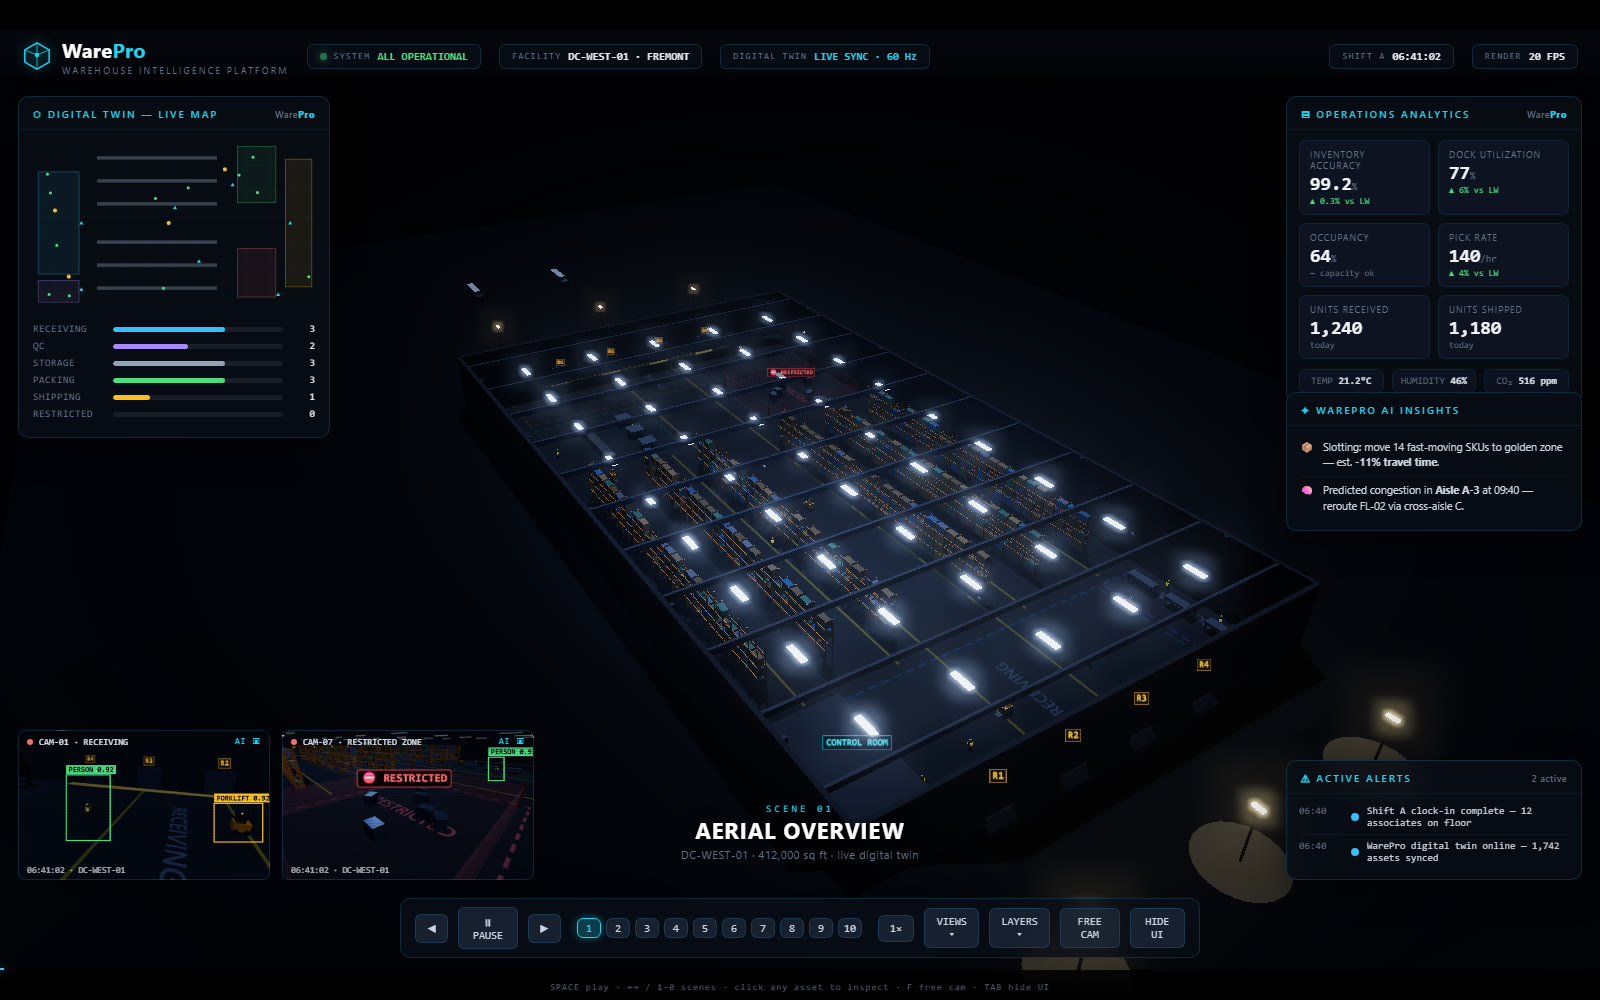This screenshot has height=1000, width=1600.
Task: Click the FORKLIFT 0.92 detection box
Action: 238,822
